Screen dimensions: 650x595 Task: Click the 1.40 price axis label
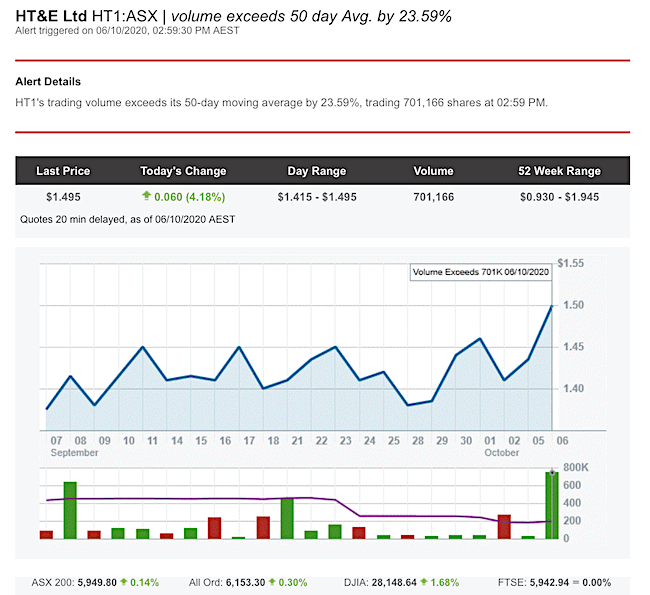[573, 389]
